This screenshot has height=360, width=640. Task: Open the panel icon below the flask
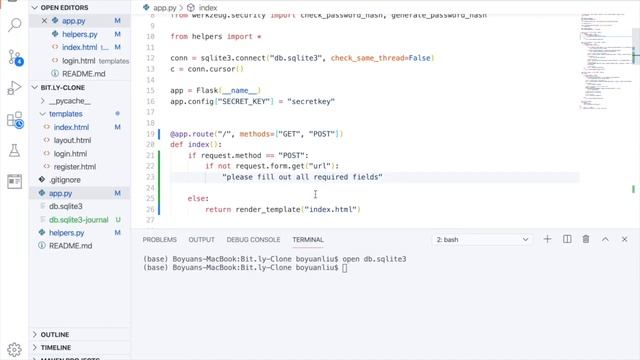[x=14, y=181]
